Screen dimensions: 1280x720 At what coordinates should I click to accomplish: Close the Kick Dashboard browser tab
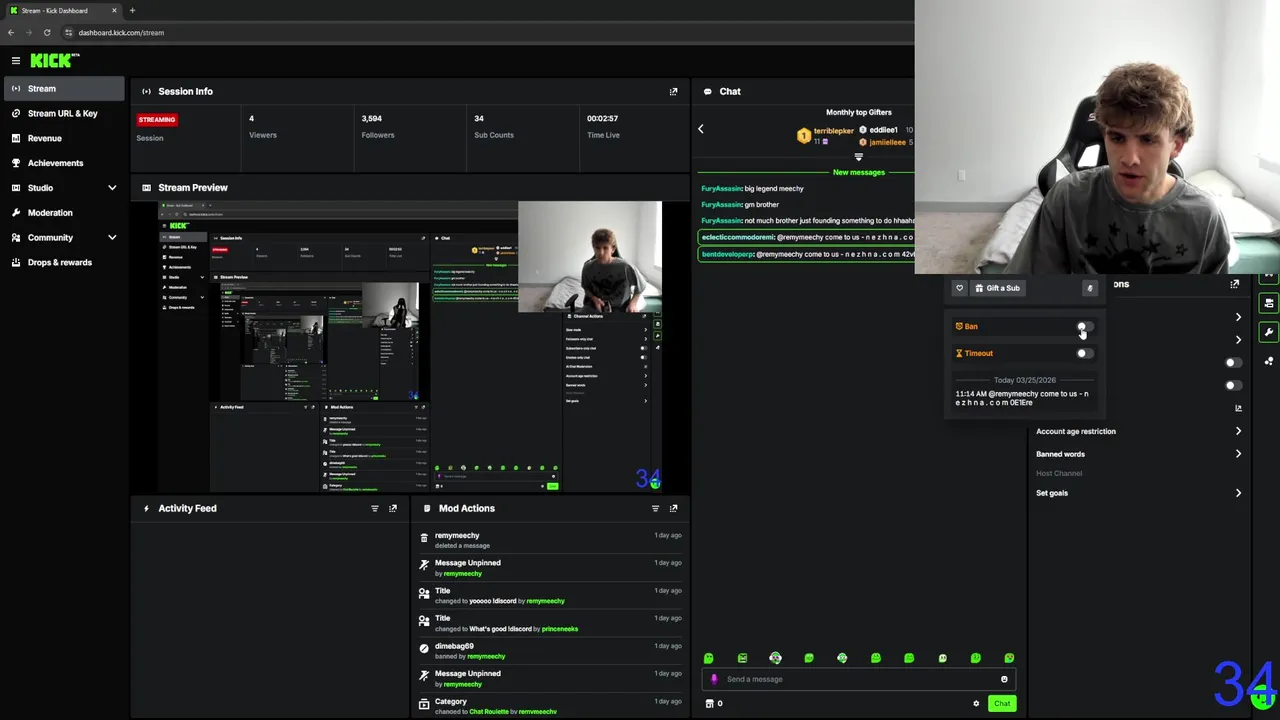tap(114, 10)
